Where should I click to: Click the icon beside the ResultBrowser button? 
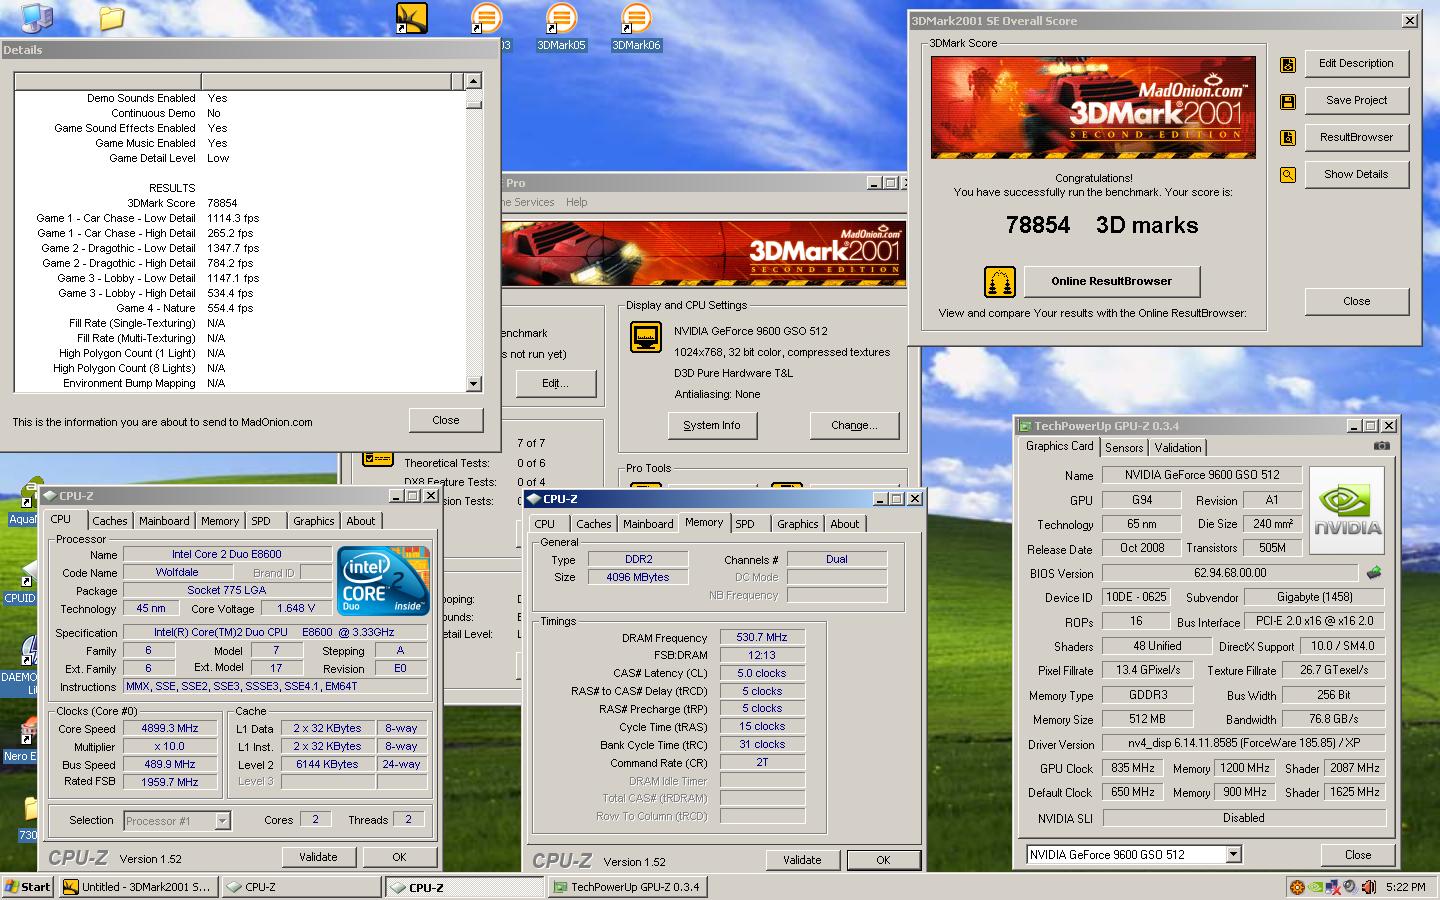tap(1288, 138)
